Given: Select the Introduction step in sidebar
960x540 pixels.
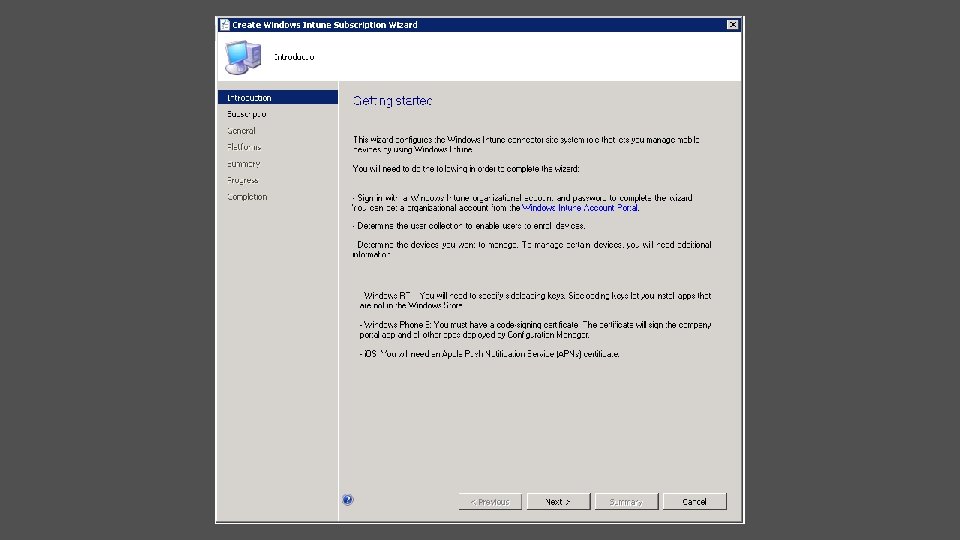Looking at the screenshot, I should (278, 97).
